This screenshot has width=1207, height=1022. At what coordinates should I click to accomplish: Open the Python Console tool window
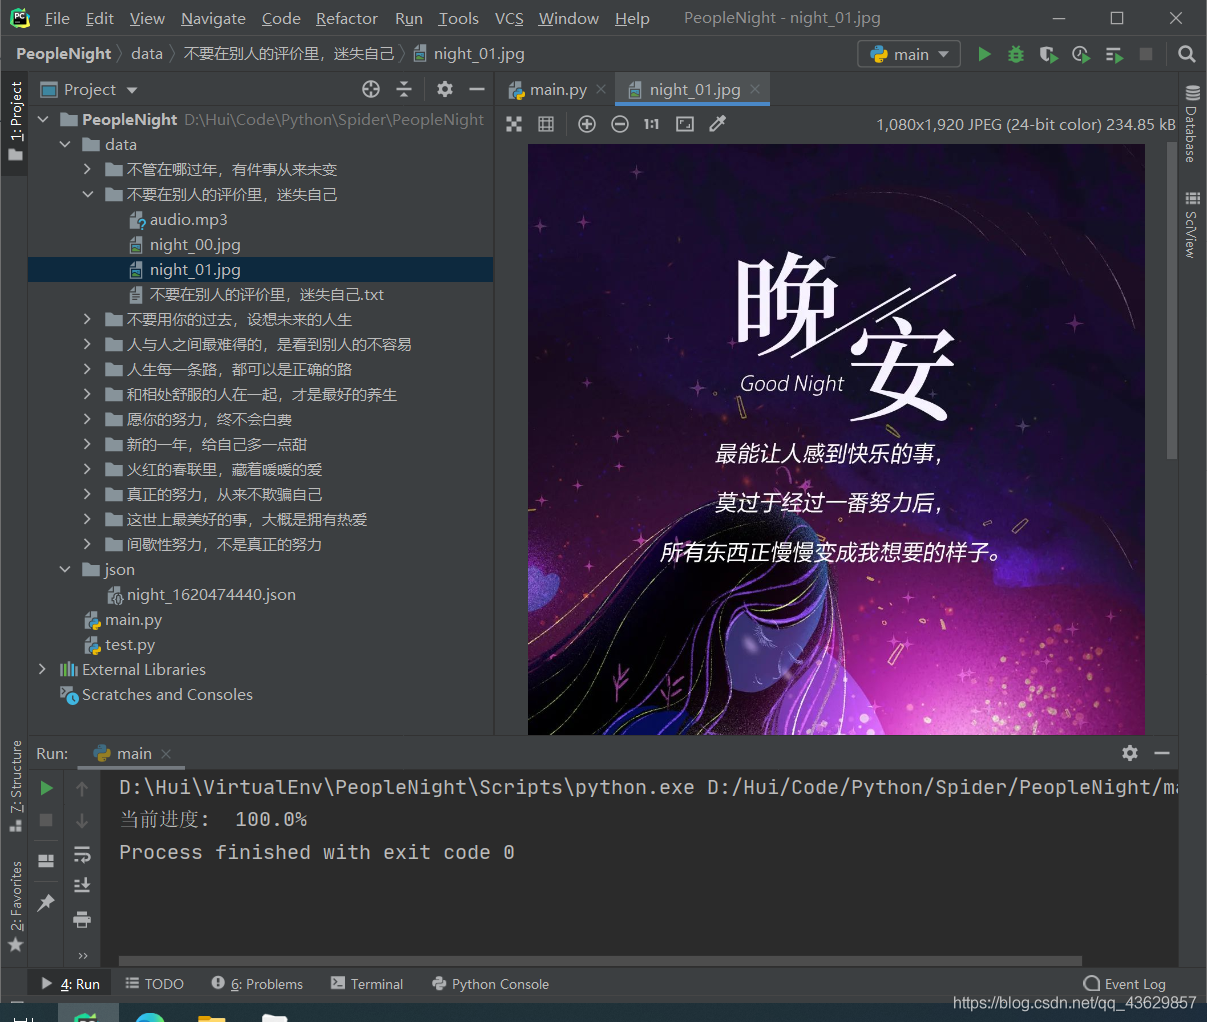490,984
